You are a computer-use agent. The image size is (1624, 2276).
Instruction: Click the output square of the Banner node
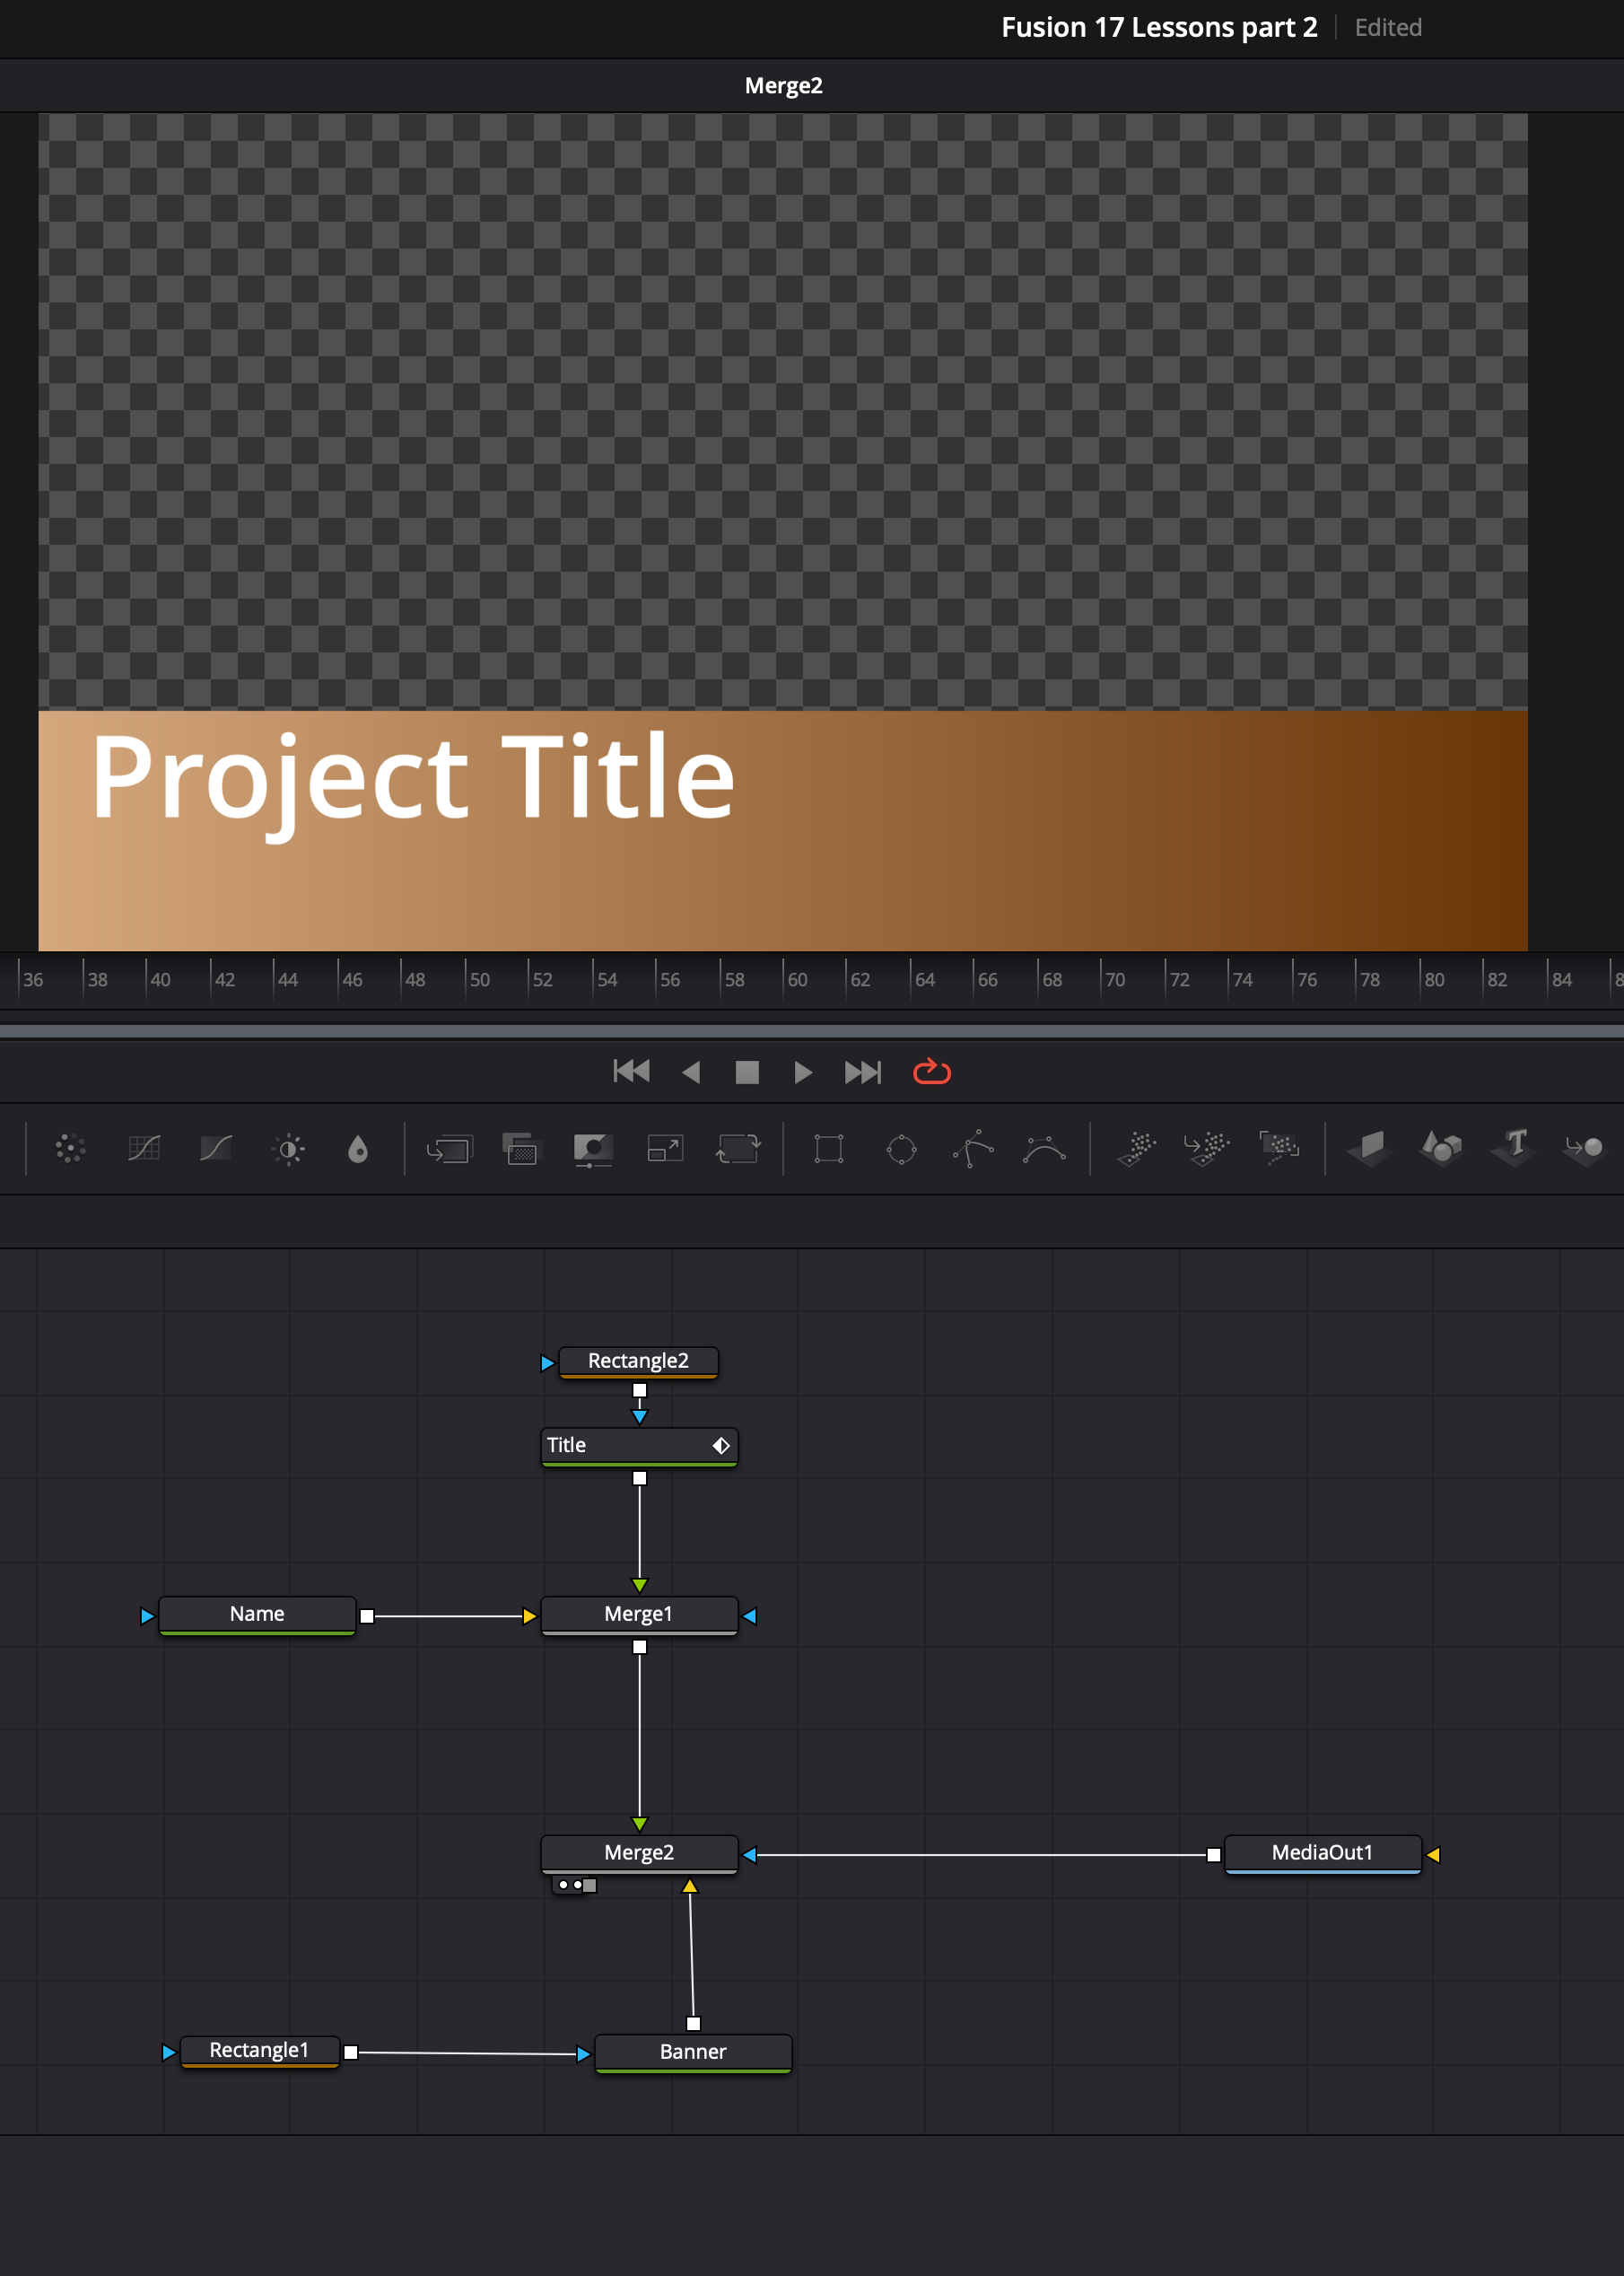(x=693, y=2023)
